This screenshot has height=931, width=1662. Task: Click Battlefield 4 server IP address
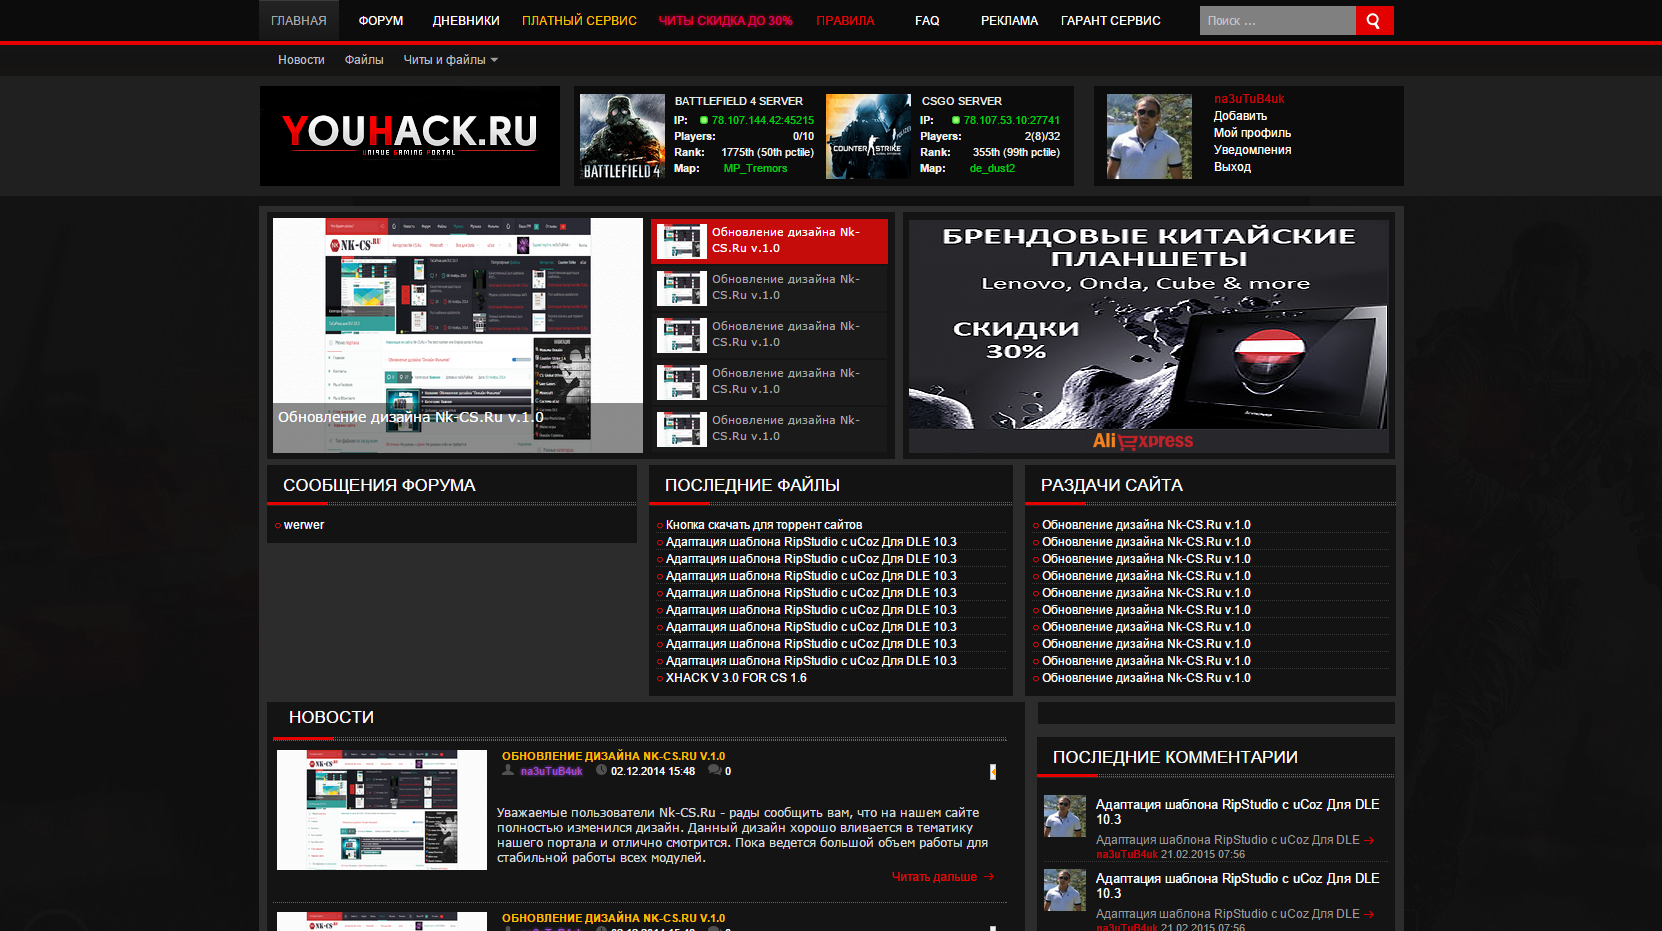click(x=763, y=120)
